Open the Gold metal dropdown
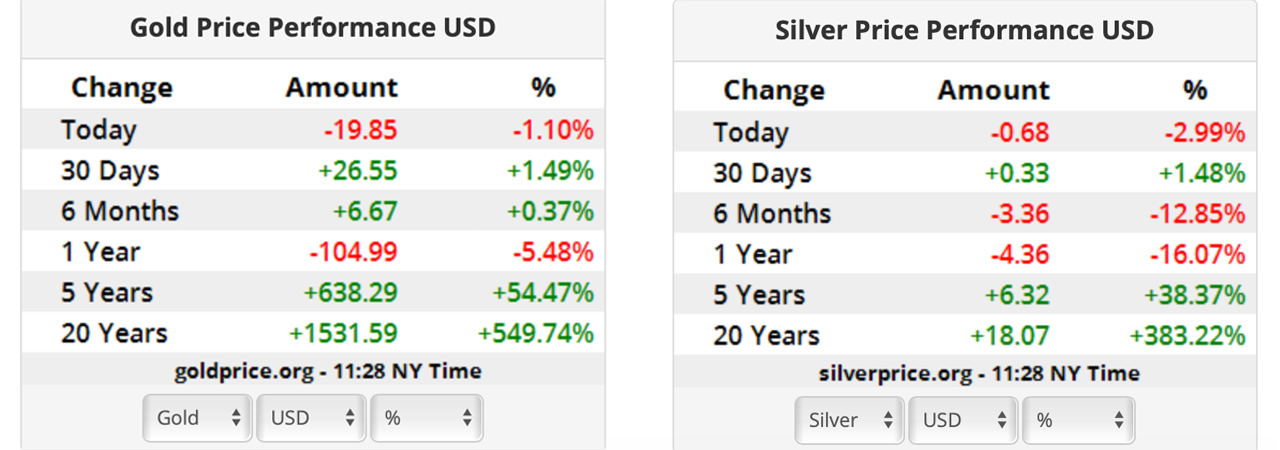The image size is (1280, 450). coord(198,418)
